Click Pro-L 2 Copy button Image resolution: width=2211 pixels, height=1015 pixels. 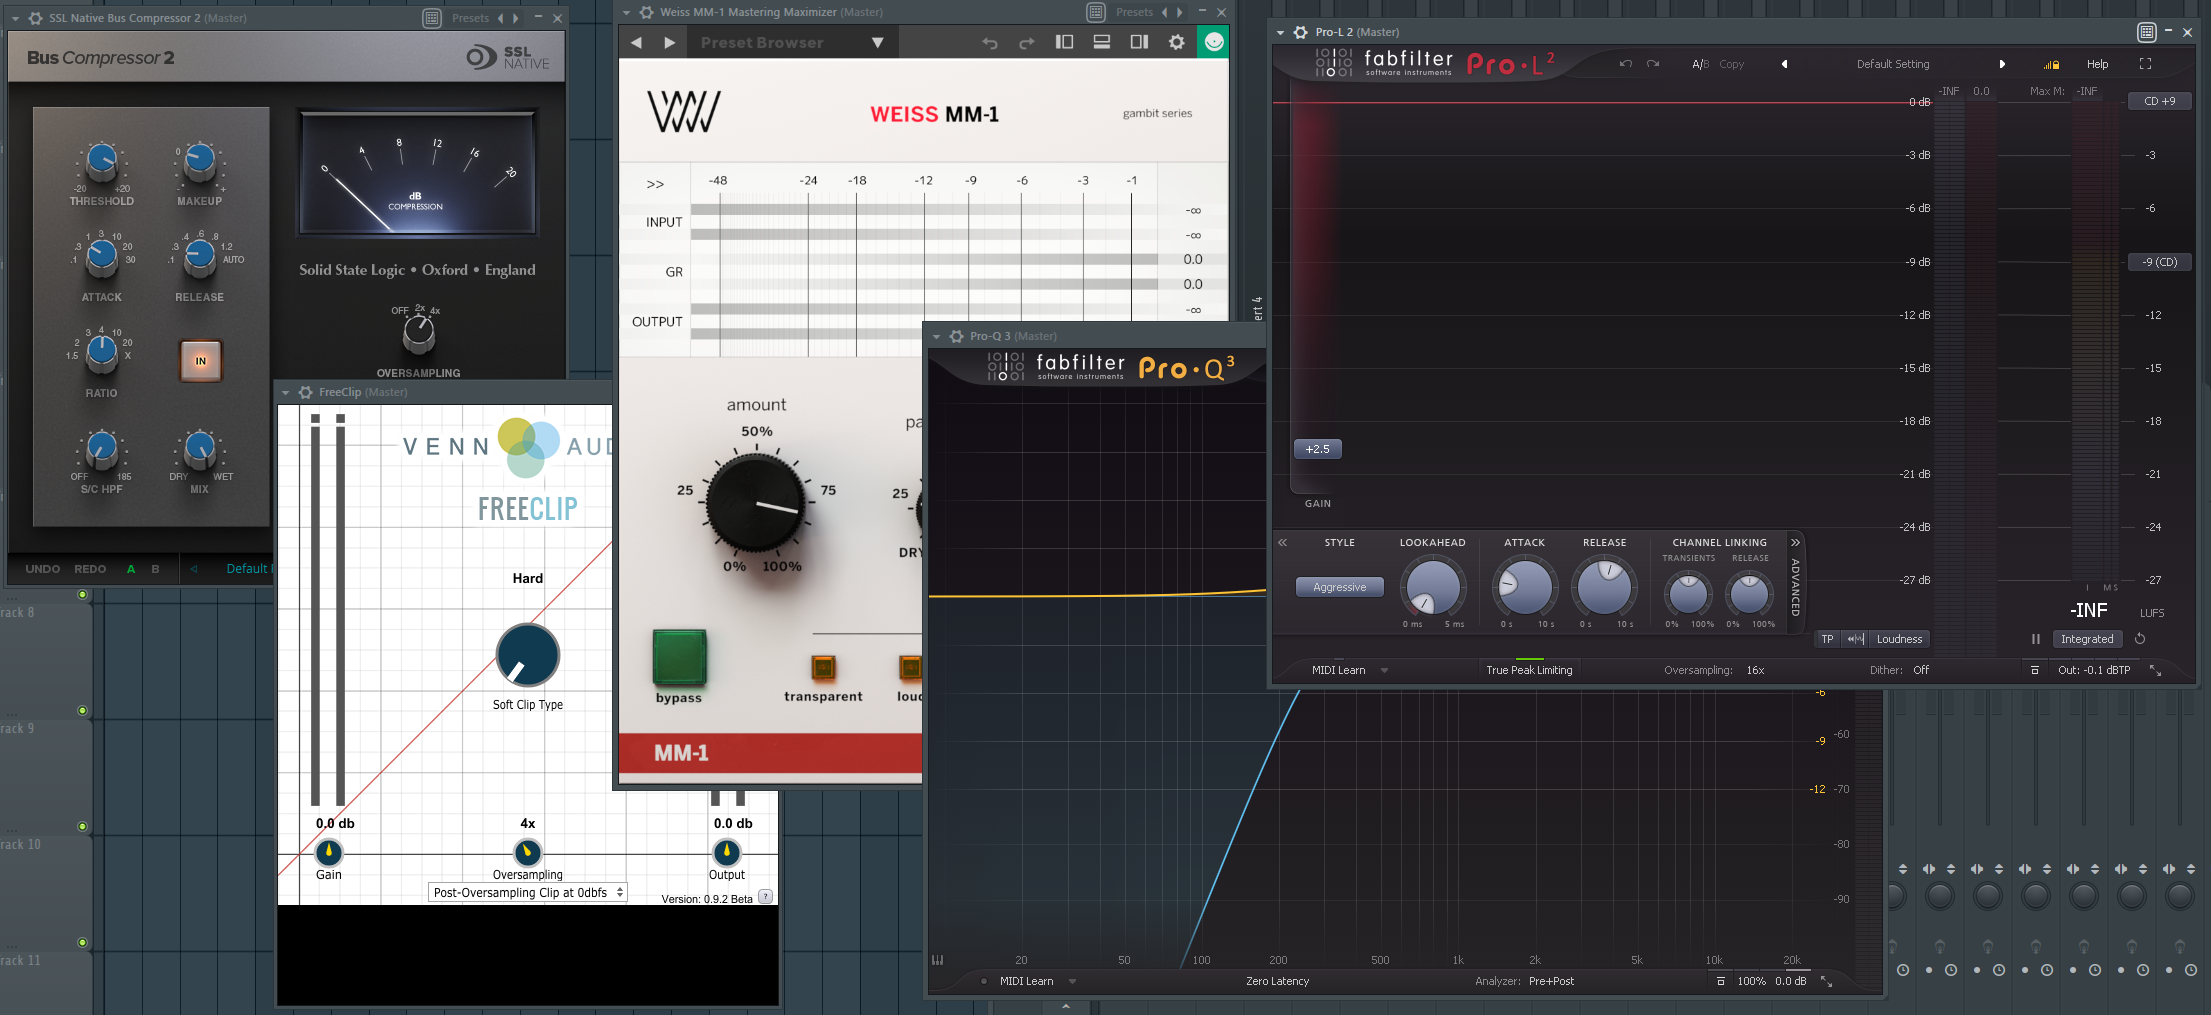pyautogui.click(x=1731, y=64)
